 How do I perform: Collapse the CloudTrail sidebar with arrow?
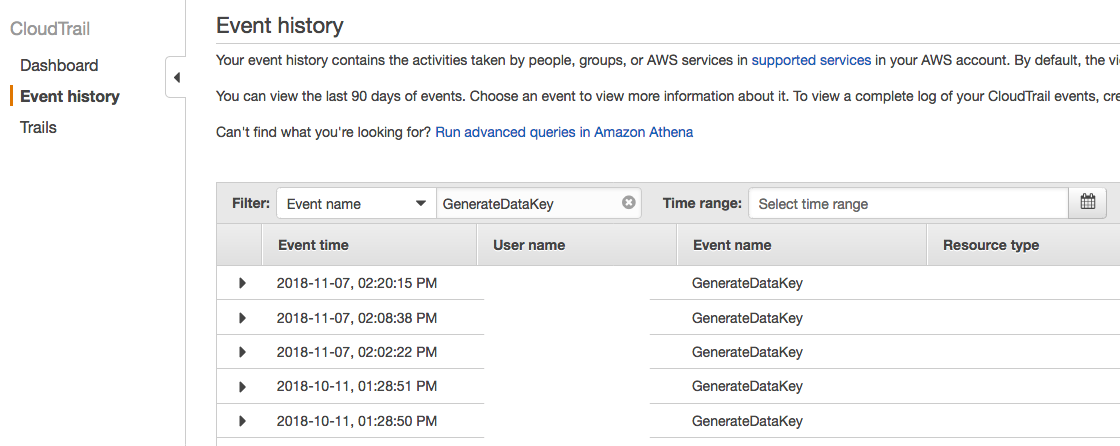176,77
